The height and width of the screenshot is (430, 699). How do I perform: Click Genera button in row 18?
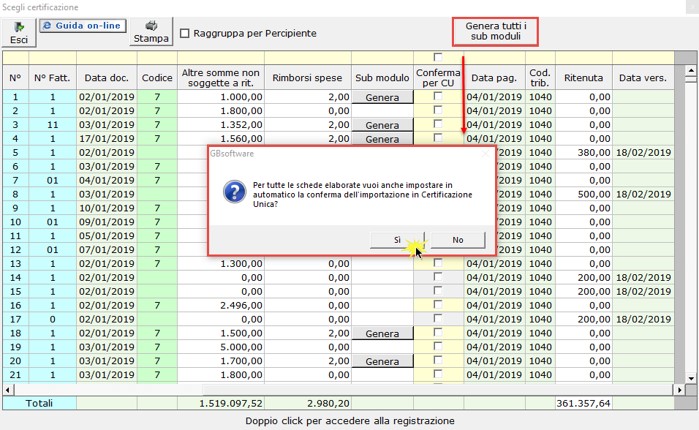point(382,333)
